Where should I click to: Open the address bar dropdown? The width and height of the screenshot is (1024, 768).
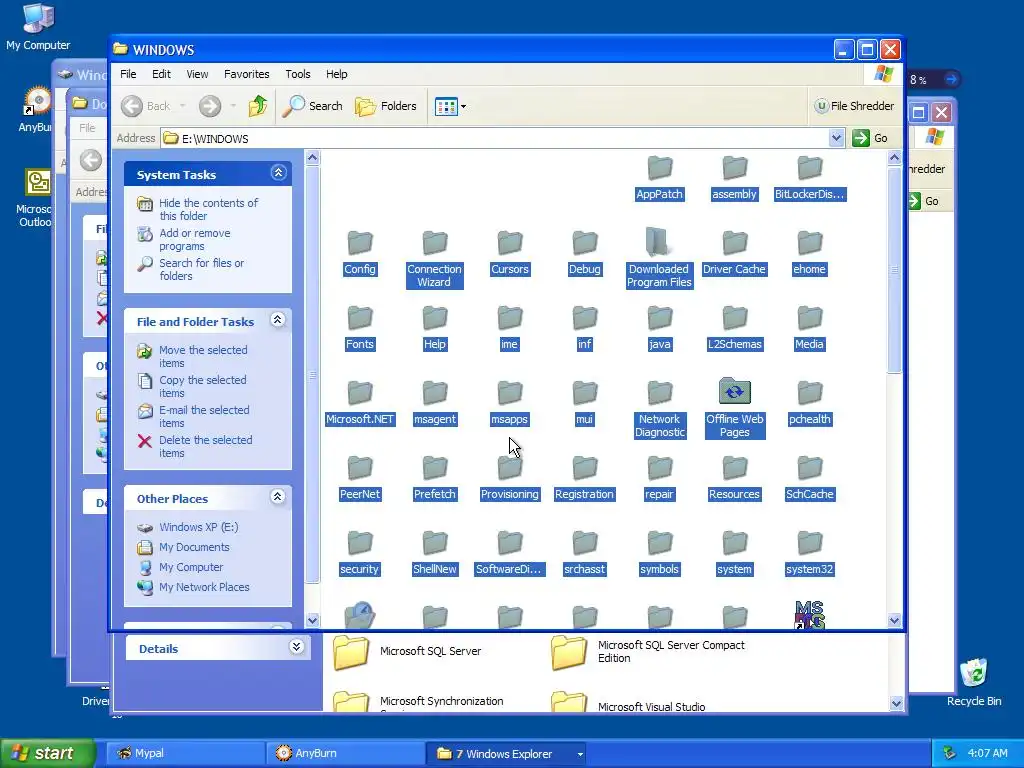click(836, 138)
